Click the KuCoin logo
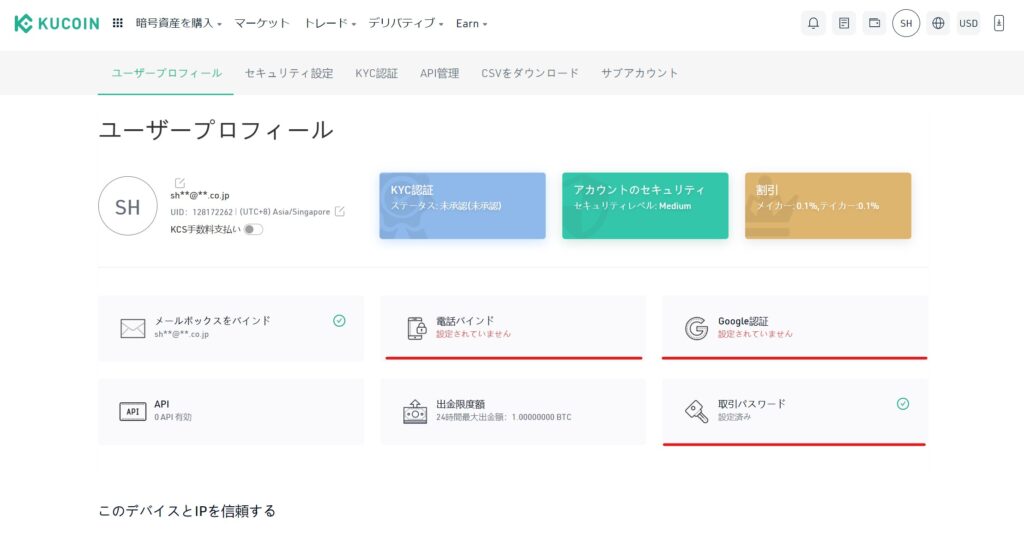Viewport: 1024px width, 539px height. (57, 24)
